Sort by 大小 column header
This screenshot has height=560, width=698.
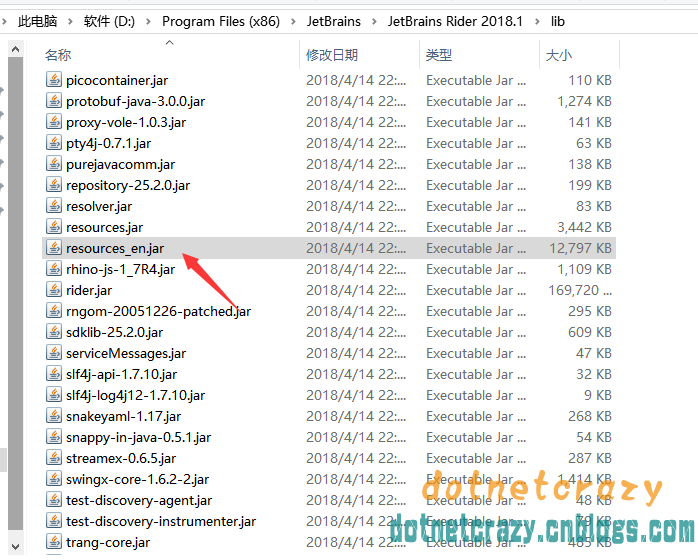(559, 55)
